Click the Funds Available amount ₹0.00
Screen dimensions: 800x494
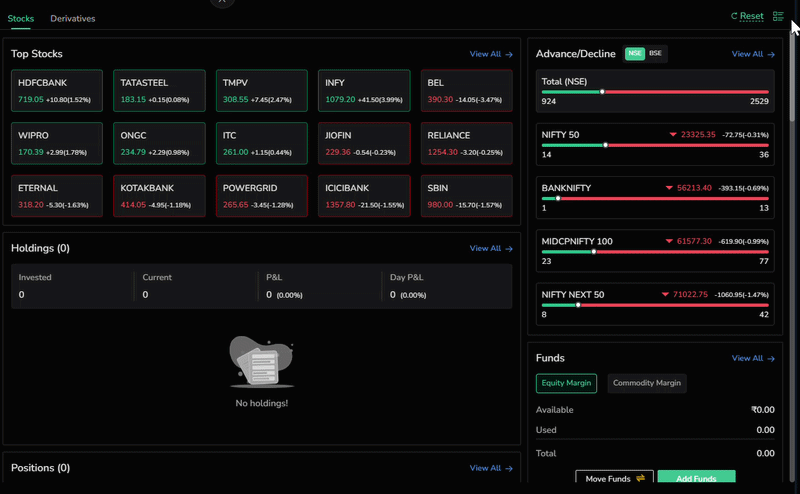[763, 410]
